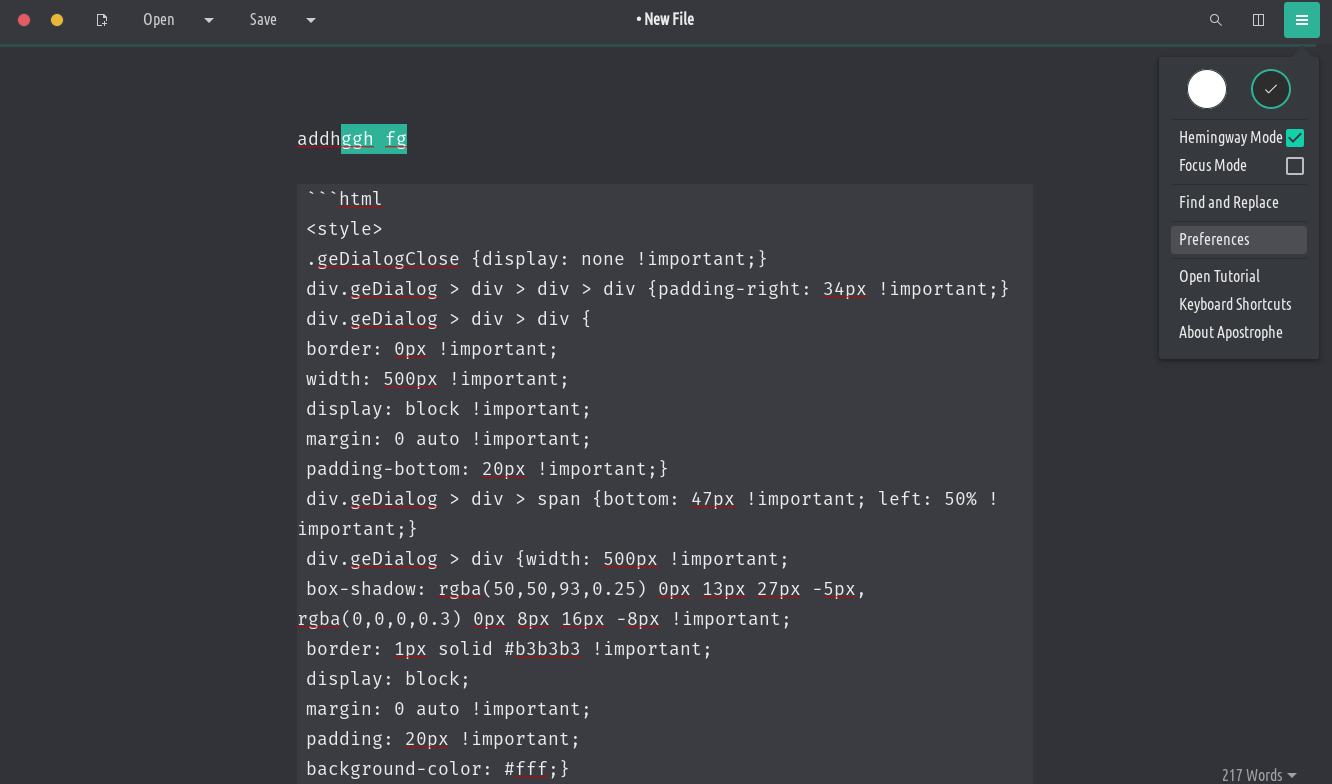Screen dimensions: 1332x784
Task: Click Open Tutorial in the menu
Action: (1219, 277)
